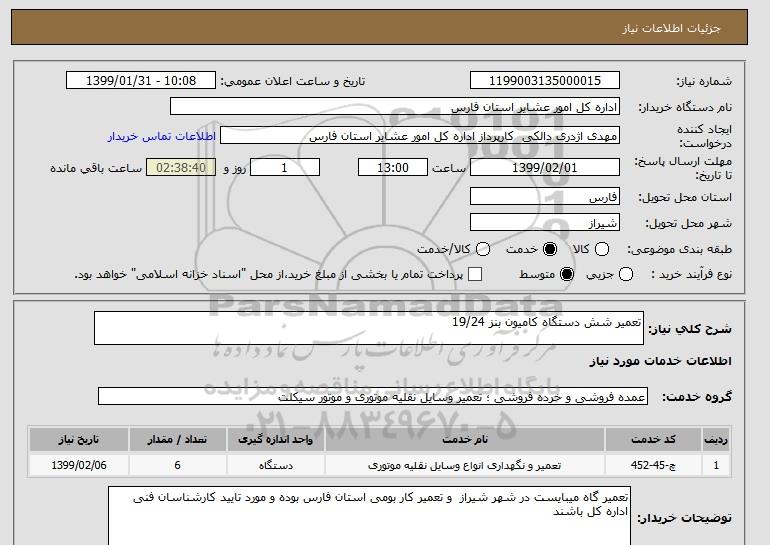This screenshot has width=770, height=545.
Task: Click the label توضیحات خریدار
Action: pos(685,518)
